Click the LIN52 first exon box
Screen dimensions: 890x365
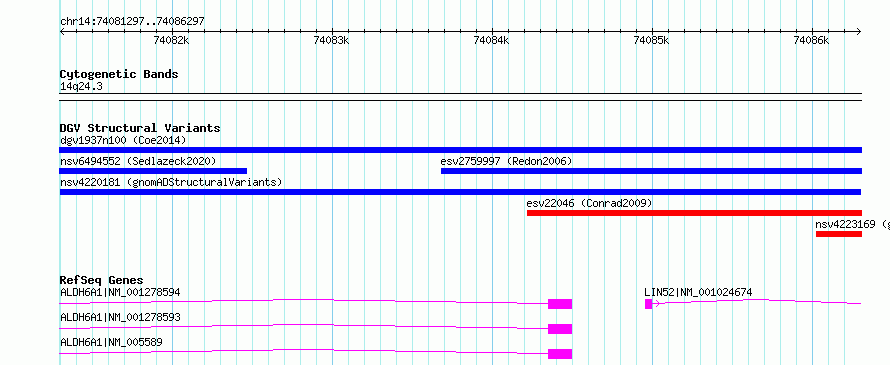(649, 304)
